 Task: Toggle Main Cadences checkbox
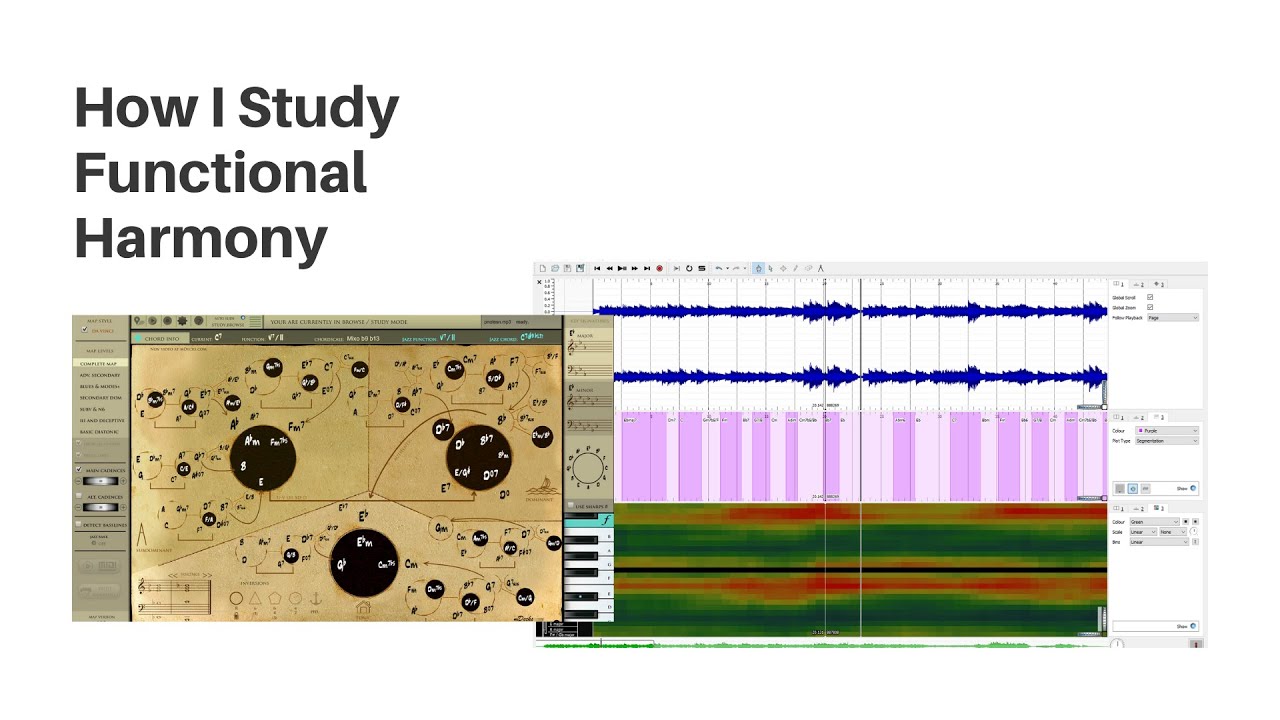78,469
